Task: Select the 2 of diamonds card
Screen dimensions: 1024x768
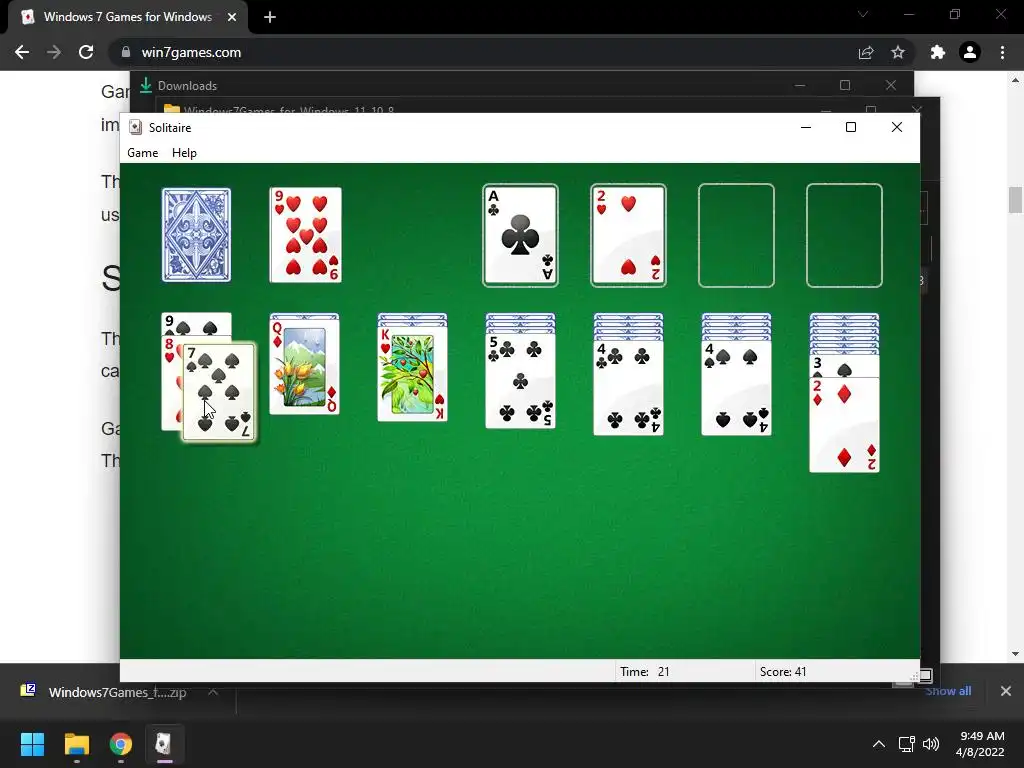Action: coord(844,424)
